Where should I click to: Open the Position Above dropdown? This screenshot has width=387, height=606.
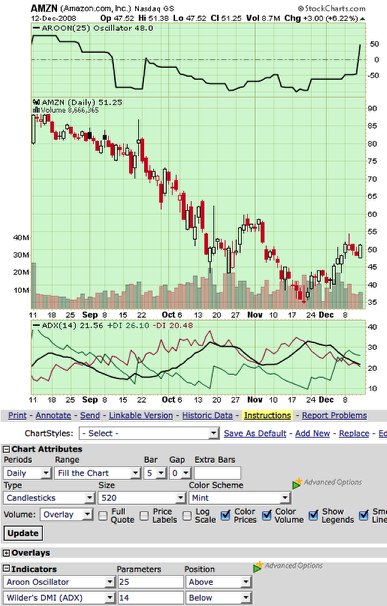(218, 582)
